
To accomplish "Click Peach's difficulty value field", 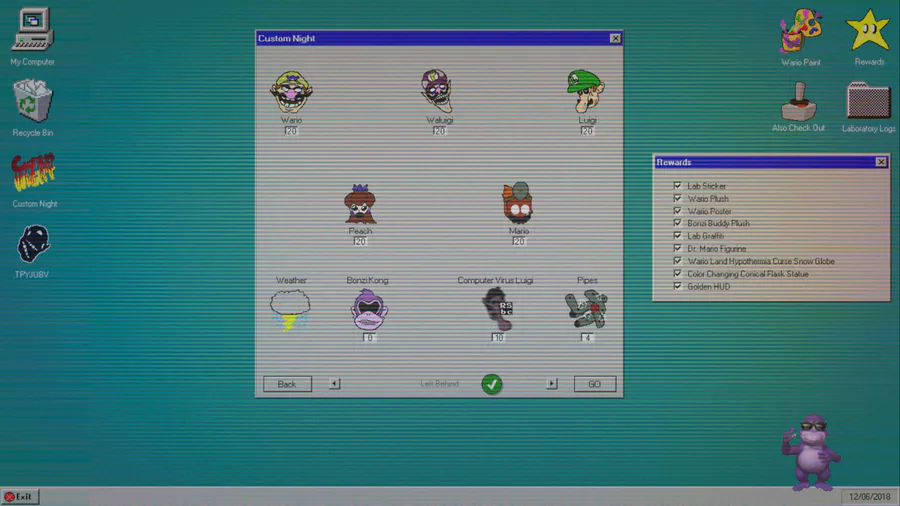I will [x=360, y=241].
